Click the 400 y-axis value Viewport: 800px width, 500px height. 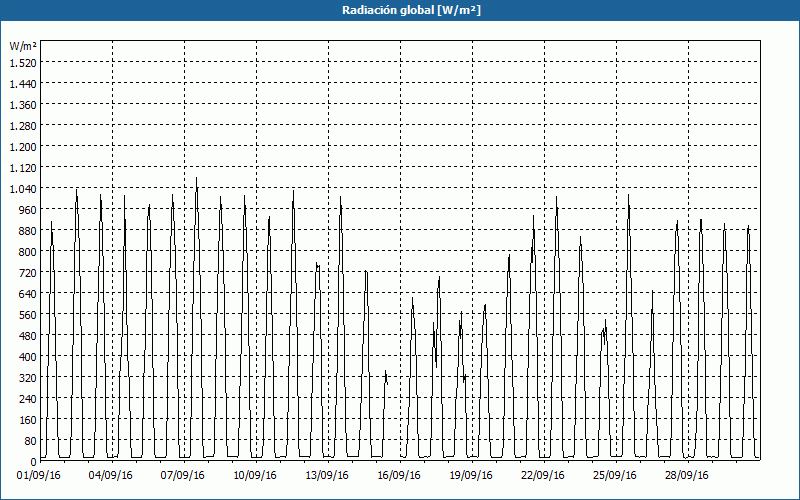[28, 357]
